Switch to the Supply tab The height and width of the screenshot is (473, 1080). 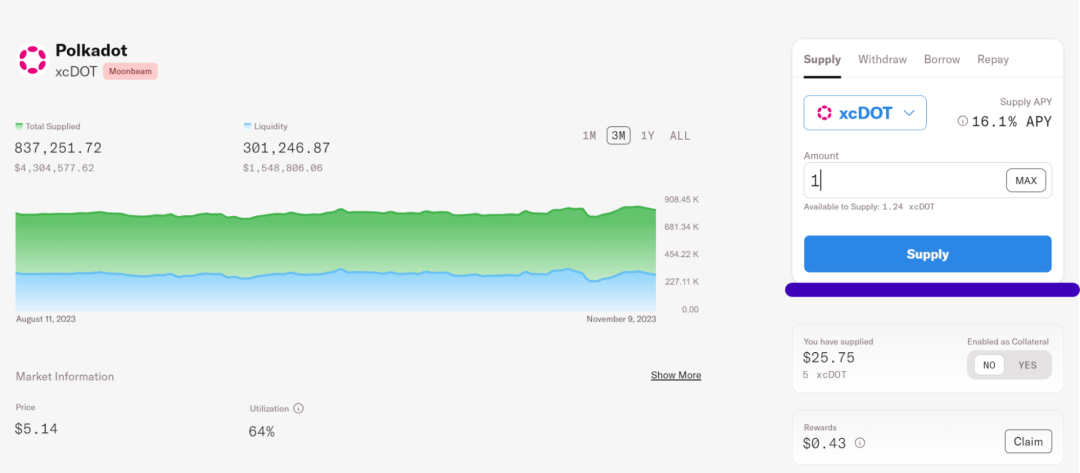point(822,59)
